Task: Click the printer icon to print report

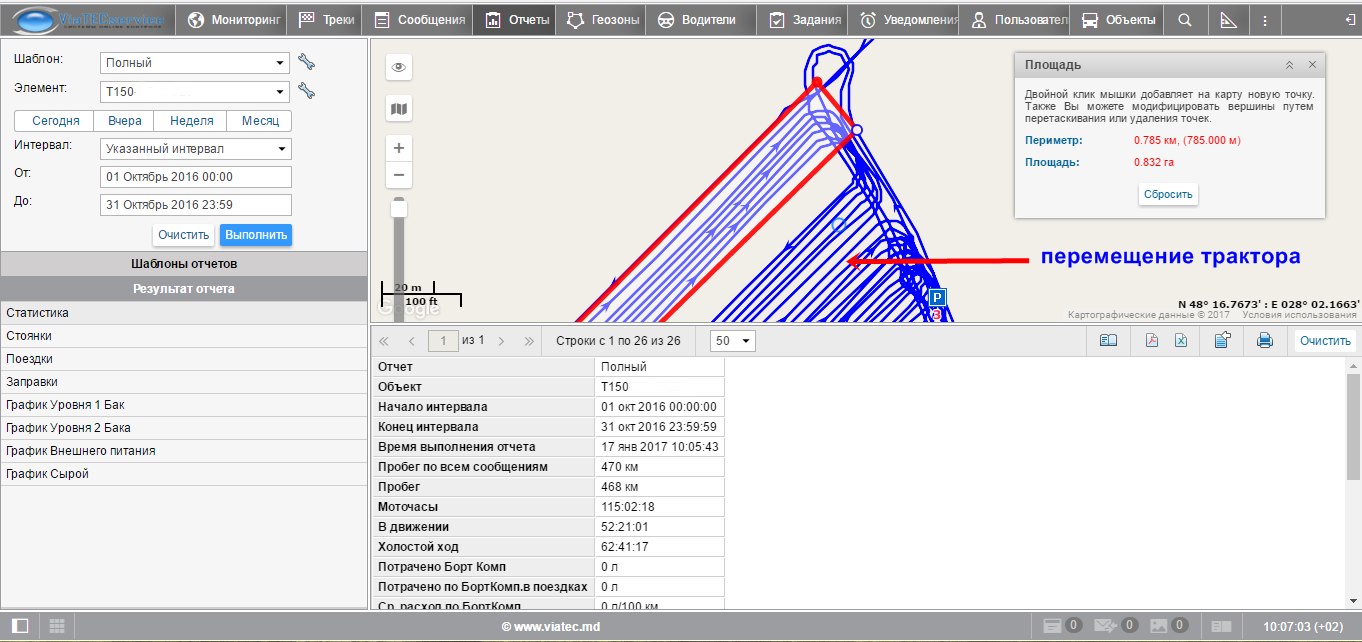Action: coord(1264,341)
